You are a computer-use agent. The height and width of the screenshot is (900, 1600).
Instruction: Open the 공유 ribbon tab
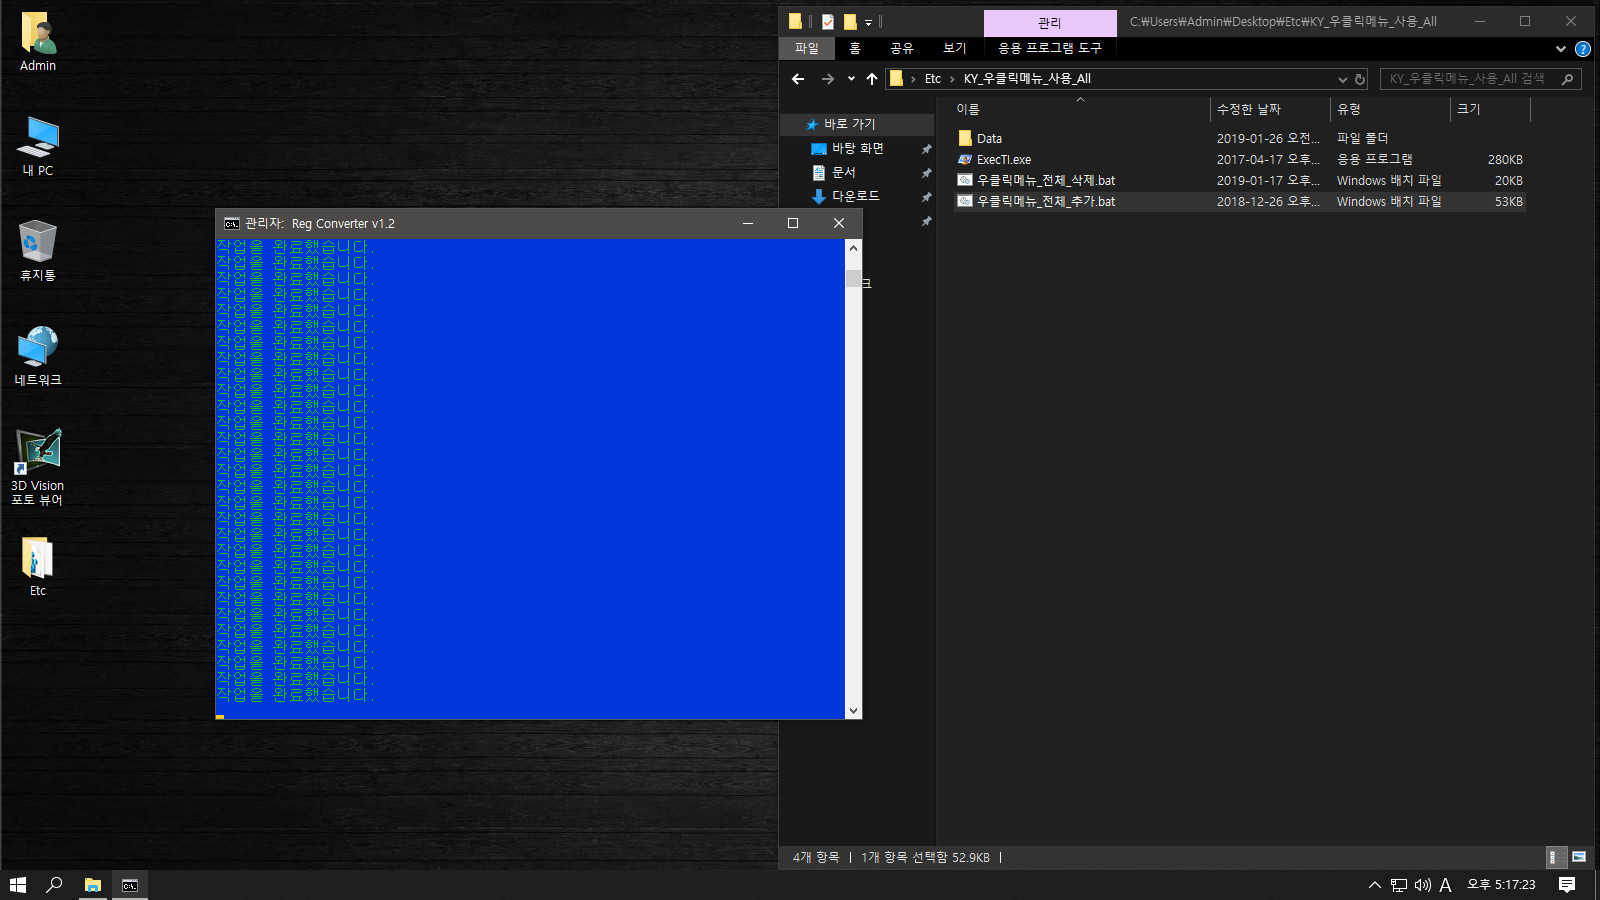(x=902, y=48)
